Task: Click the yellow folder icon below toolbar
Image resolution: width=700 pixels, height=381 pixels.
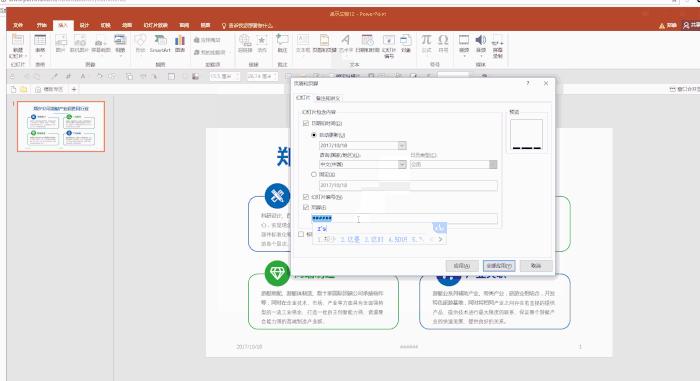Action: pos(23,89)
